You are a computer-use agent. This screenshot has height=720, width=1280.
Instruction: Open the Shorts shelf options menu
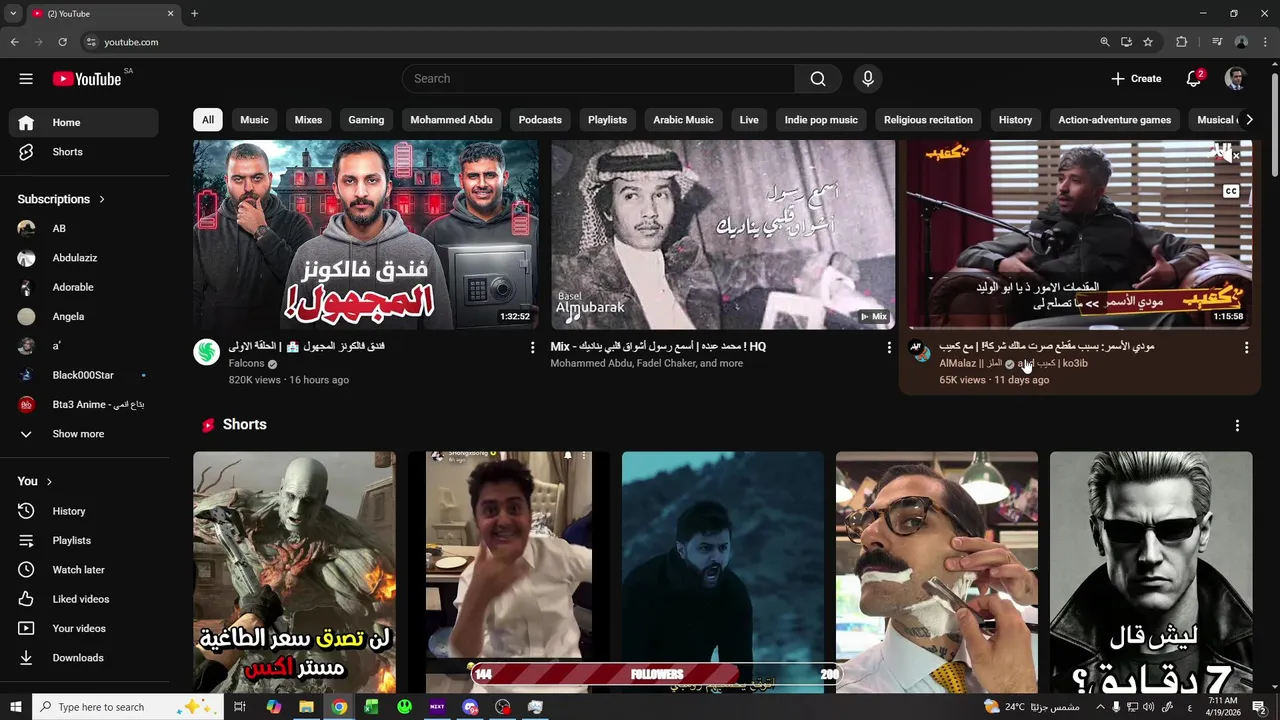tap(1237, 425)
